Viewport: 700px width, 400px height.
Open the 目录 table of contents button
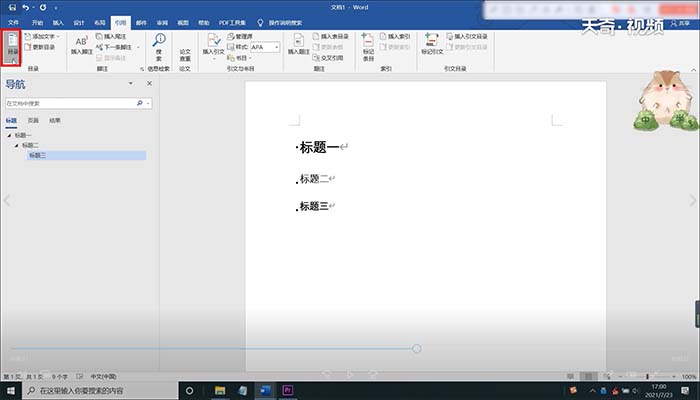coord(12,47)
